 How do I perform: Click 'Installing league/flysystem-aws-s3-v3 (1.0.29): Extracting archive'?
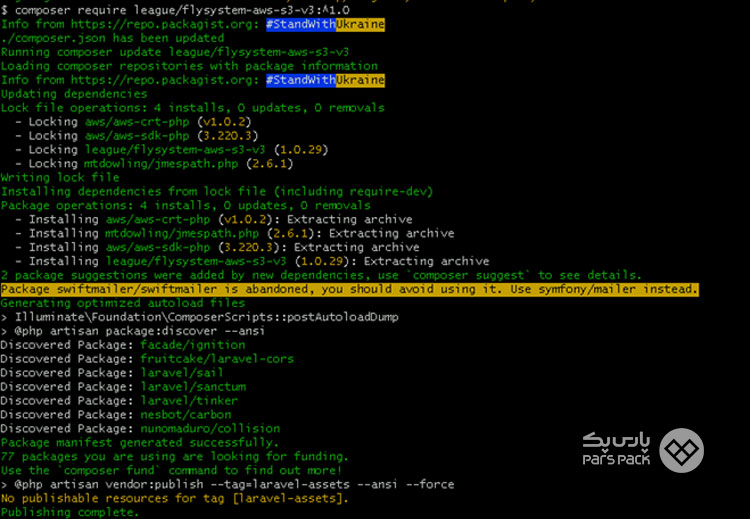[x=252, y=261]
